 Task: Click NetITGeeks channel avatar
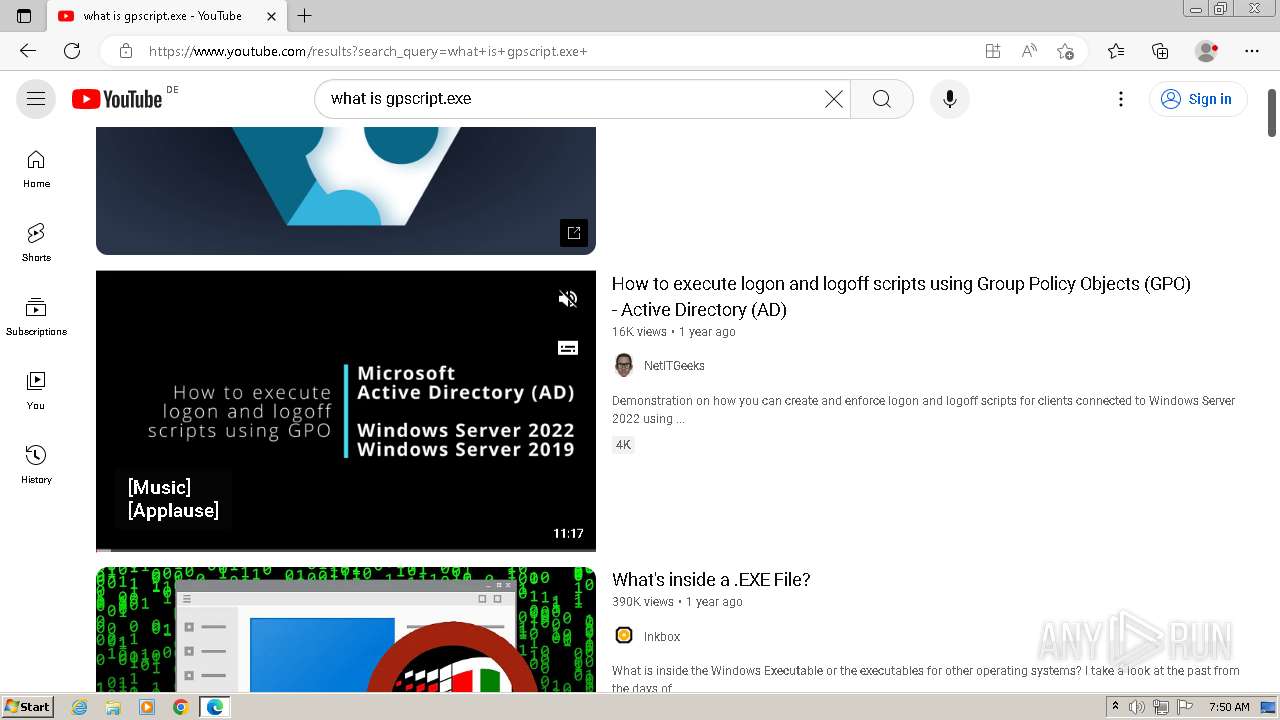coord(624,365)
